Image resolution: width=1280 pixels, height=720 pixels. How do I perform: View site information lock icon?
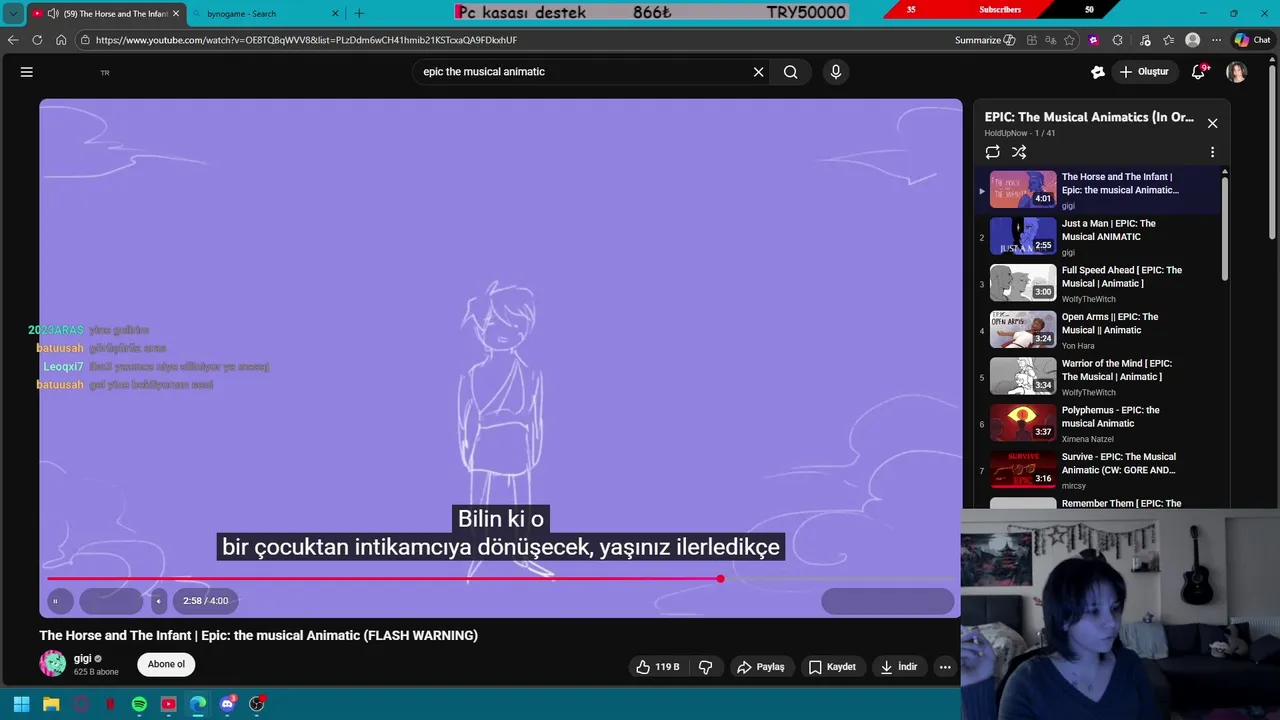click(86, 40)
